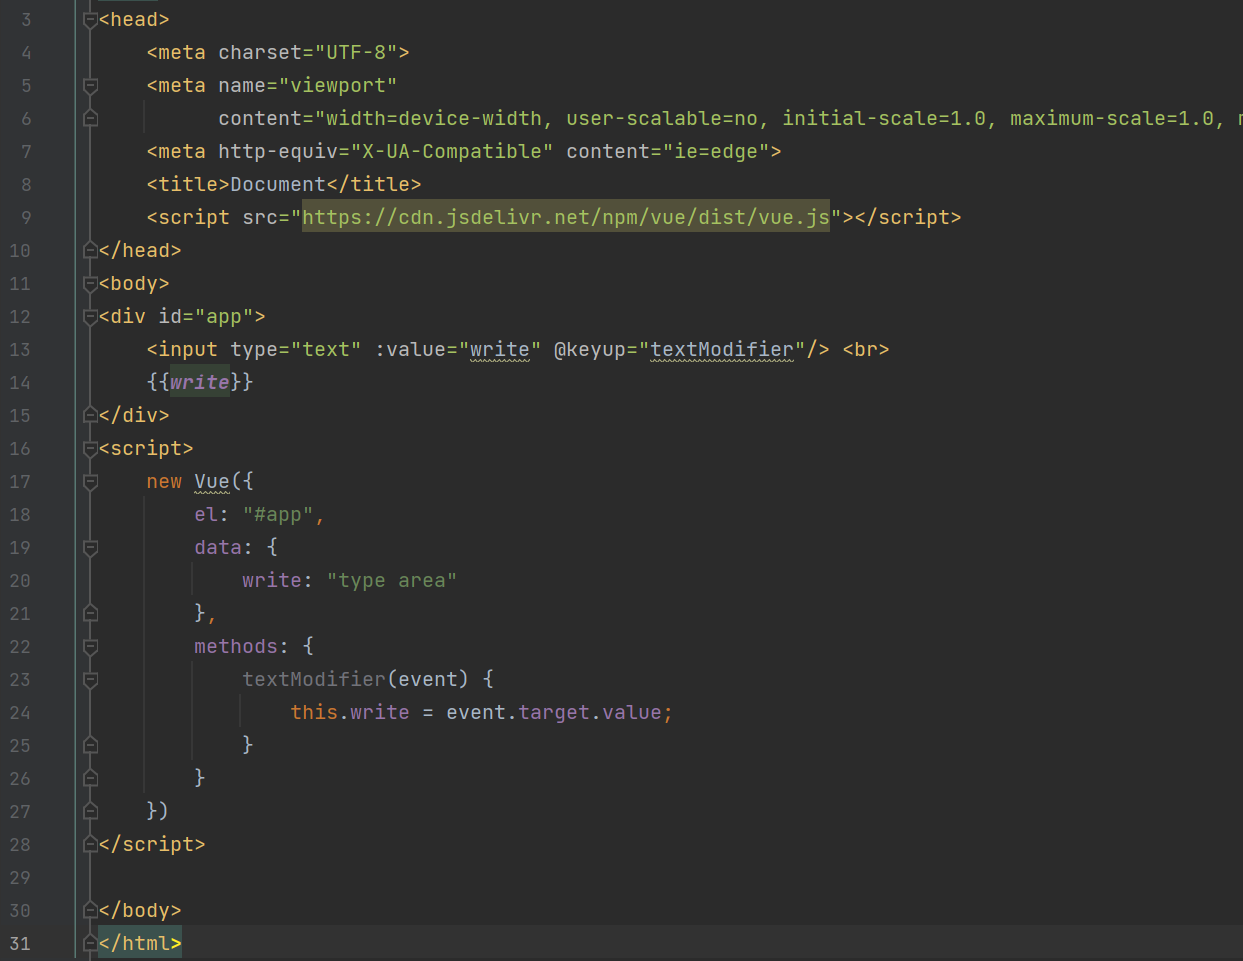Click the closing </title> tag on line 8

click(x=374, y=185)
